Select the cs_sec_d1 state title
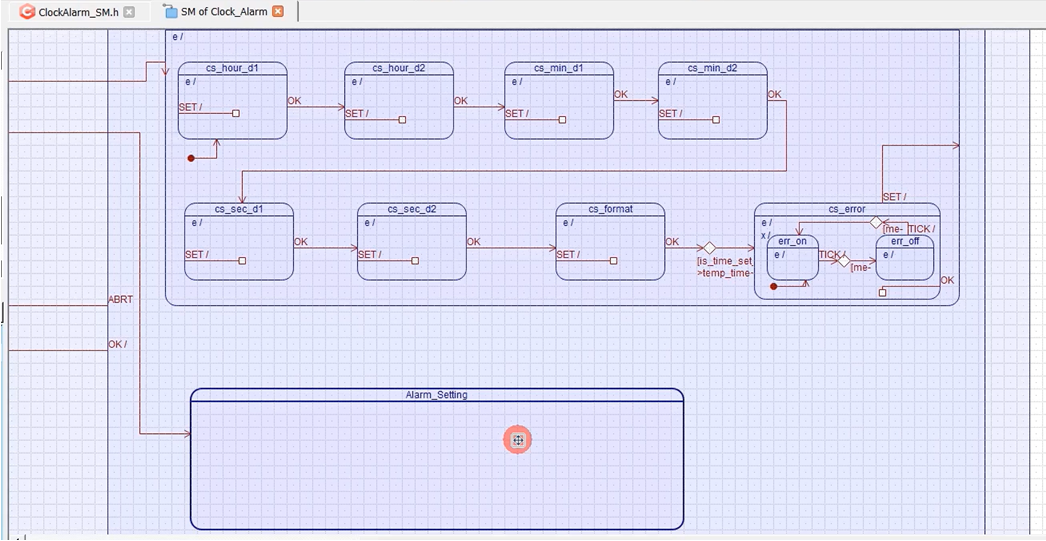 [x=239, y=209]
